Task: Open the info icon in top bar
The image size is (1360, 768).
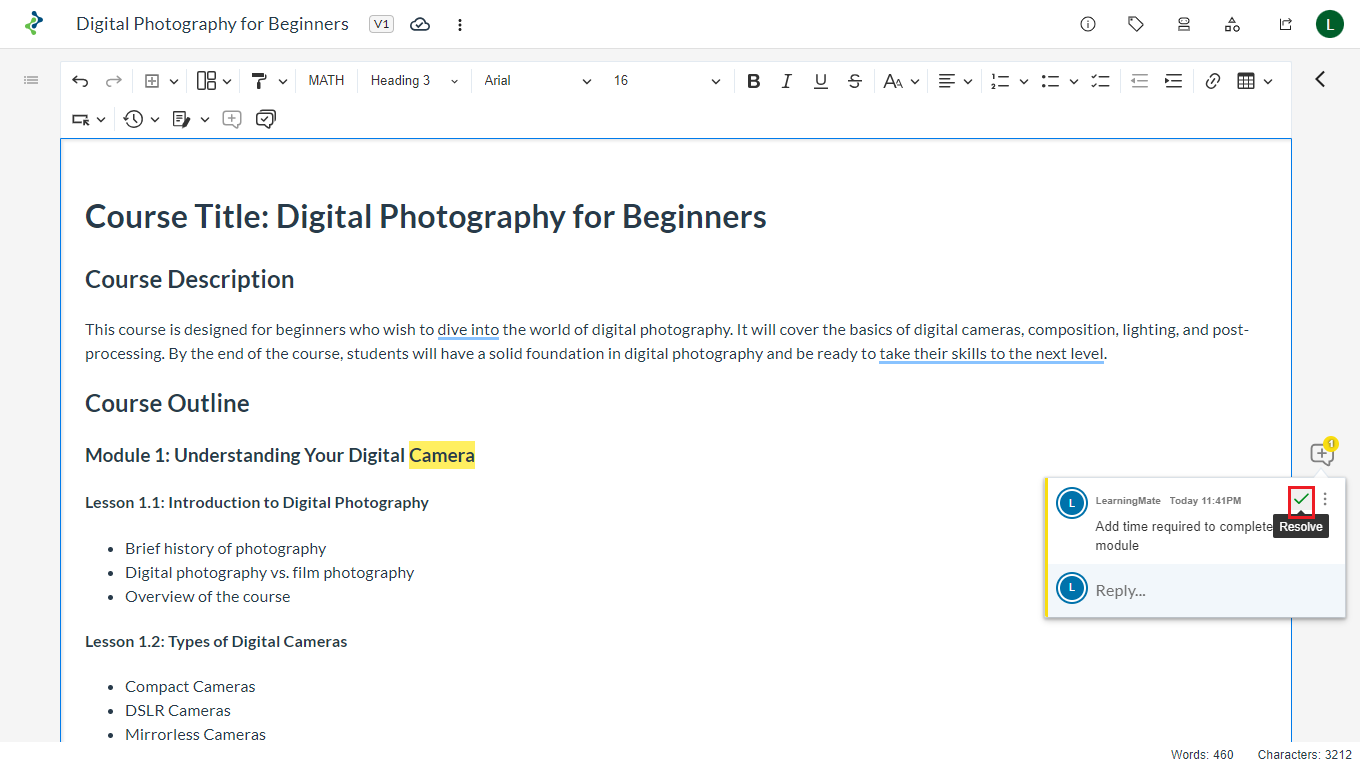Action: pos(1088,24)
